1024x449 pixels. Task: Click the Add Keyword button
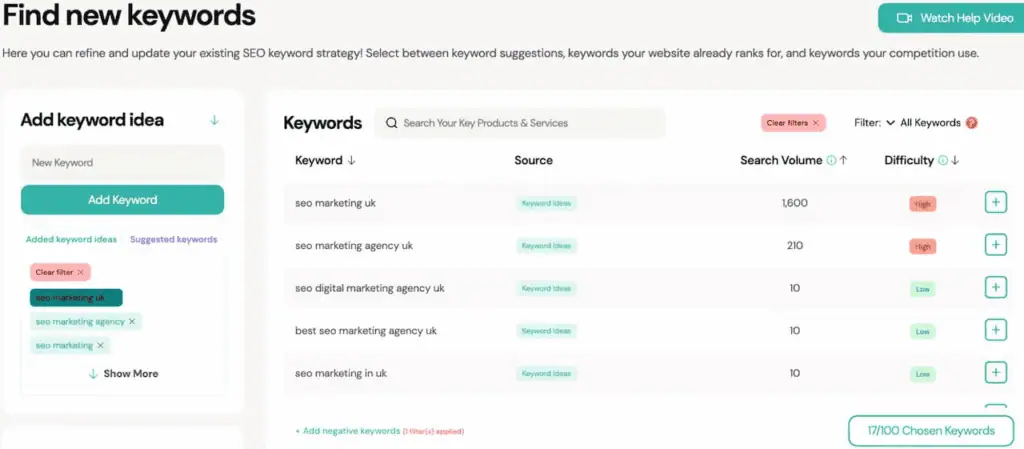coord(122,200)
